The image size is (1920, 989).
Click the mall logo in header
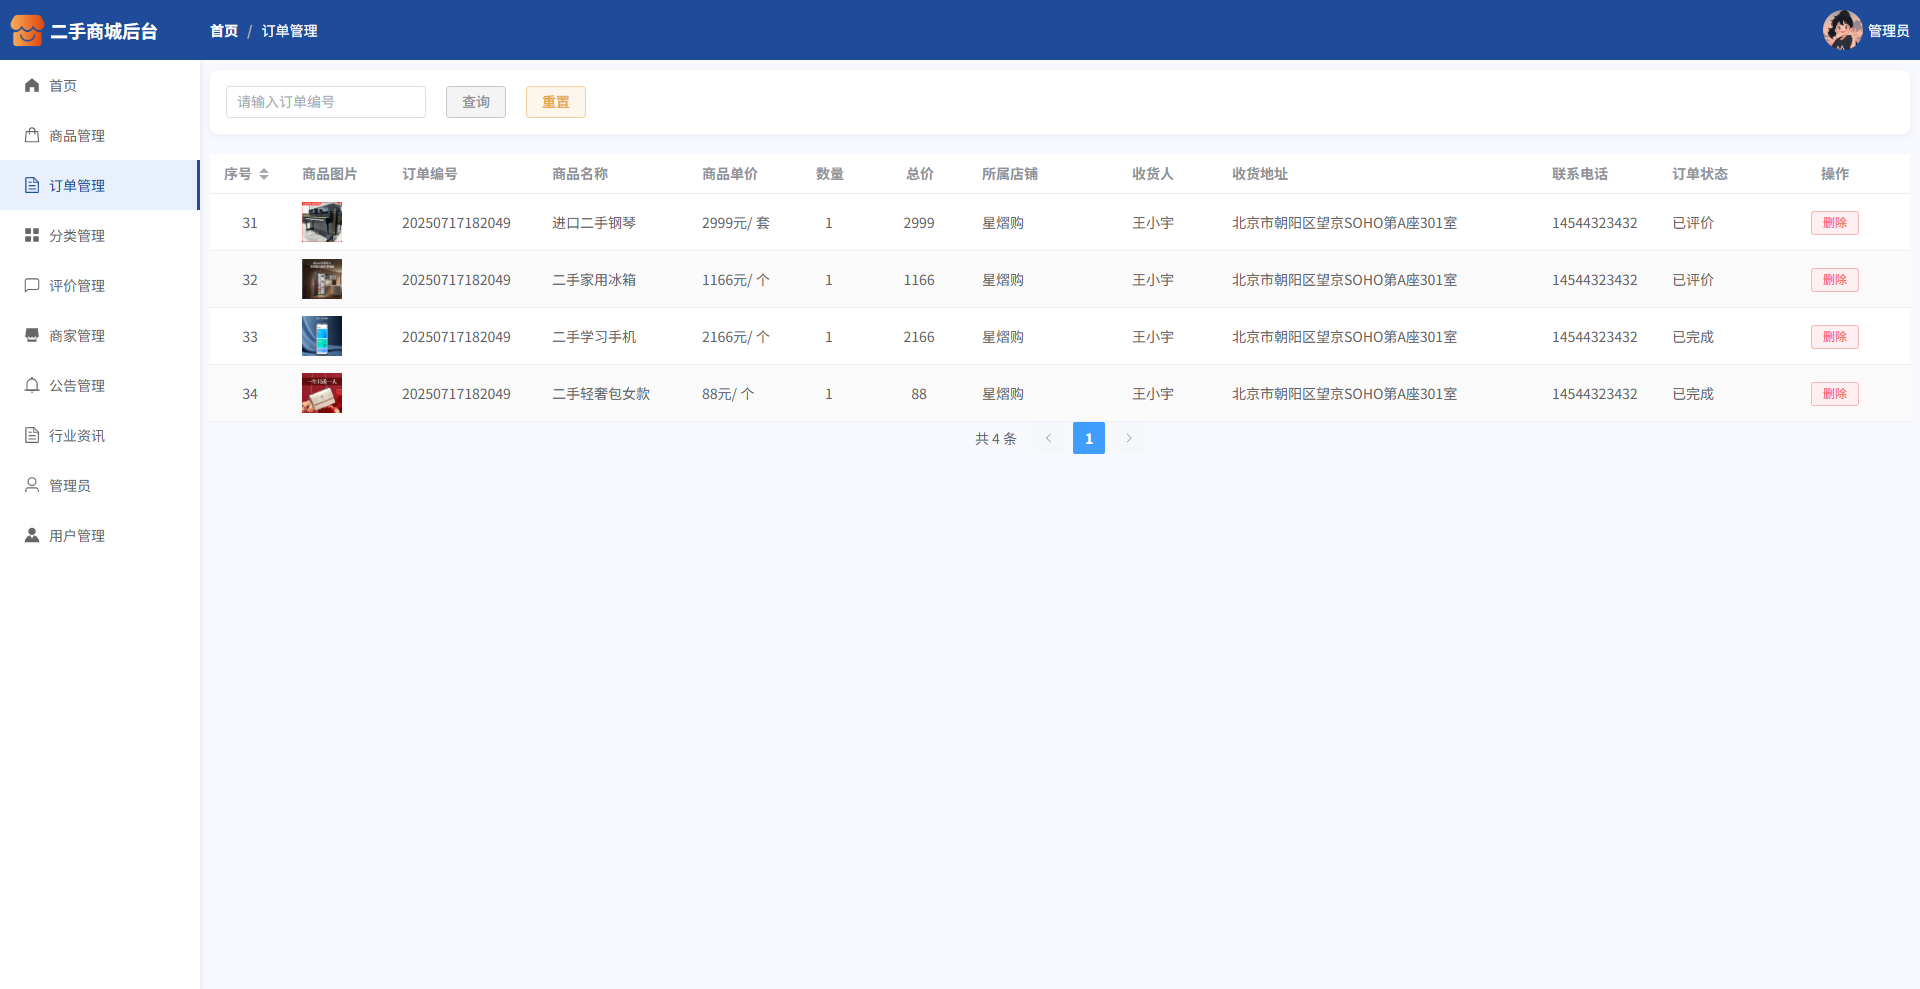pos(27,30)
